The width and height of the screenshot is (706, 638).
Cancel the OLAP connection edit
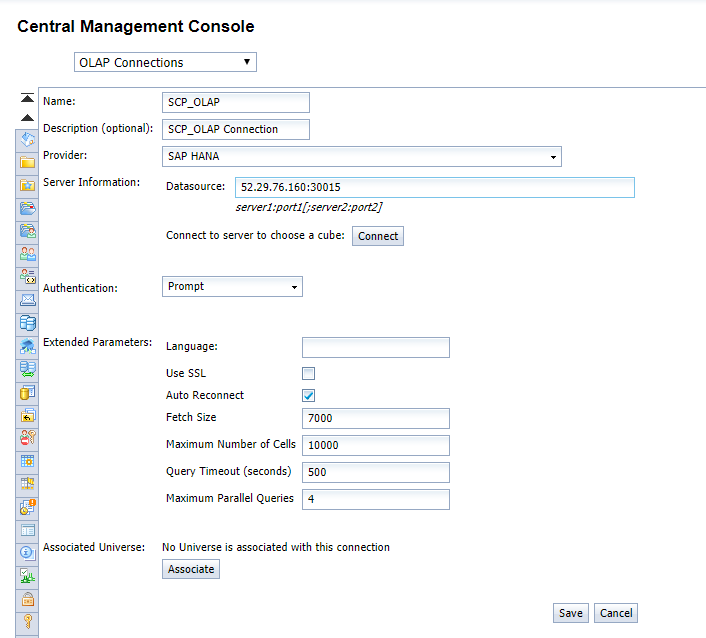615,613
